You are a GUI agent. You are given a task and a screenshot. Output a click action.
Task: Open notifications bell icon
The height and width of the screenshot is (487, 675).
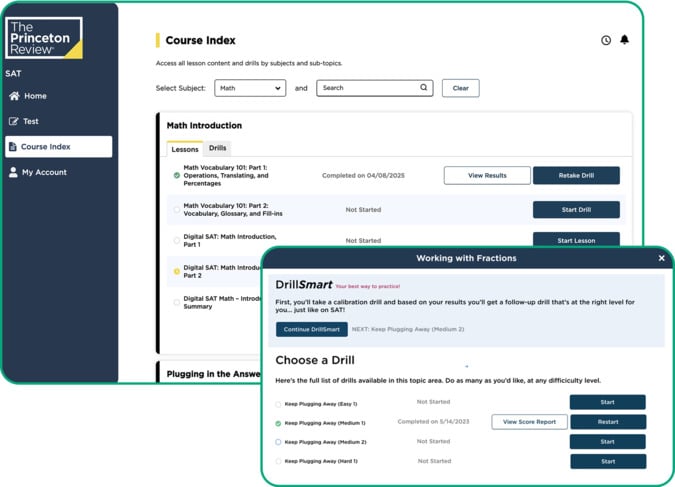click(625, 40)
